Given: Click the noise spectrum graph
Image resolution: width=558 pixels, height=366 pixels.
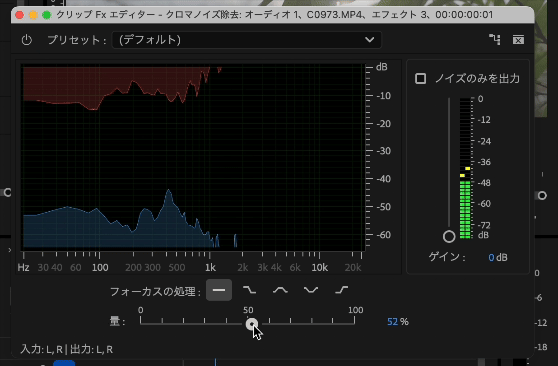Looking at the screenshot, I should 193,157.
